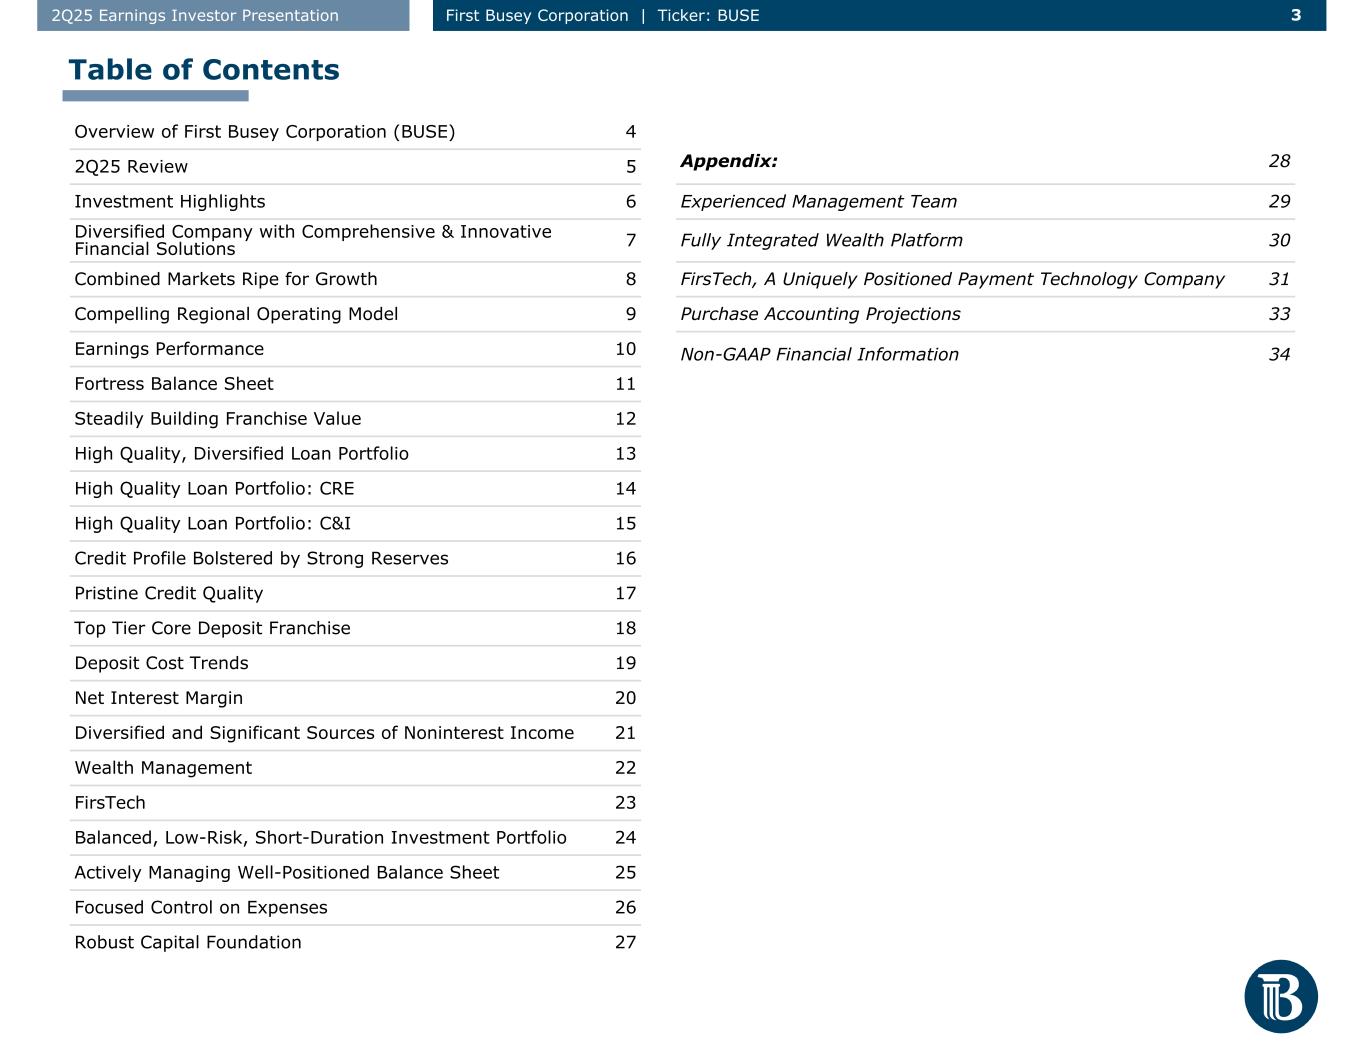Click the "2Q25 Earnings Investor Presentation" header label
The image size is (1365, 1055).
[195, 15]
